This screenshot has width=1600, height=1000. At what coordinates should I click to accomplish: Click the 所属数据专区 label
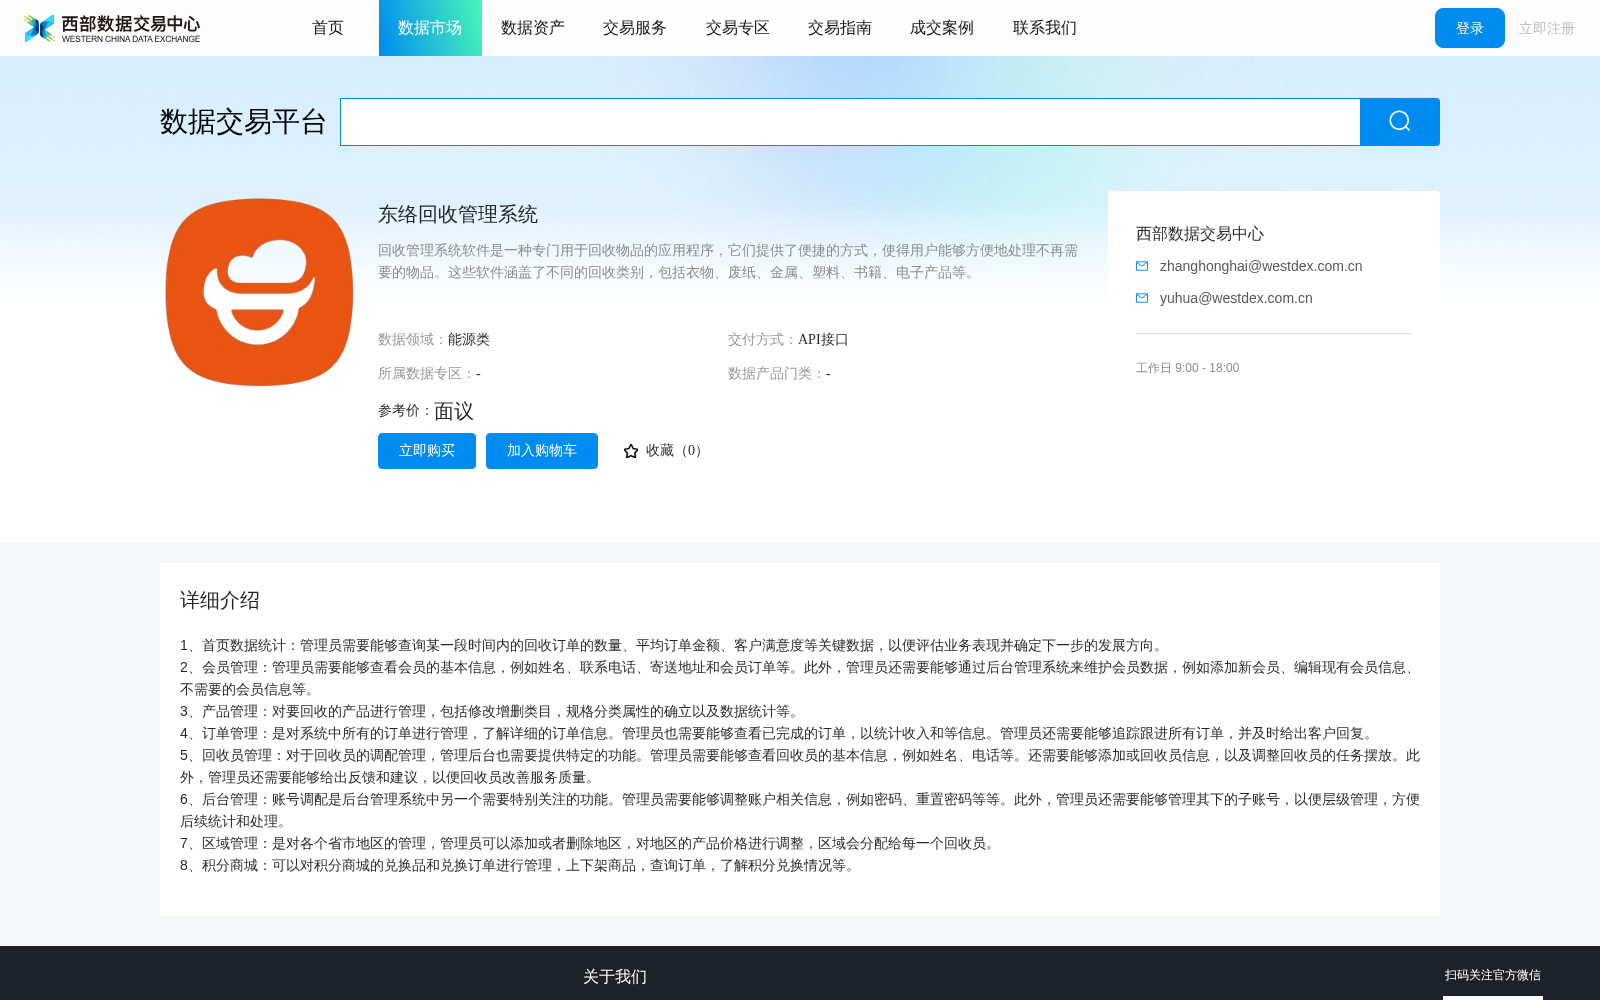[427, 374]
